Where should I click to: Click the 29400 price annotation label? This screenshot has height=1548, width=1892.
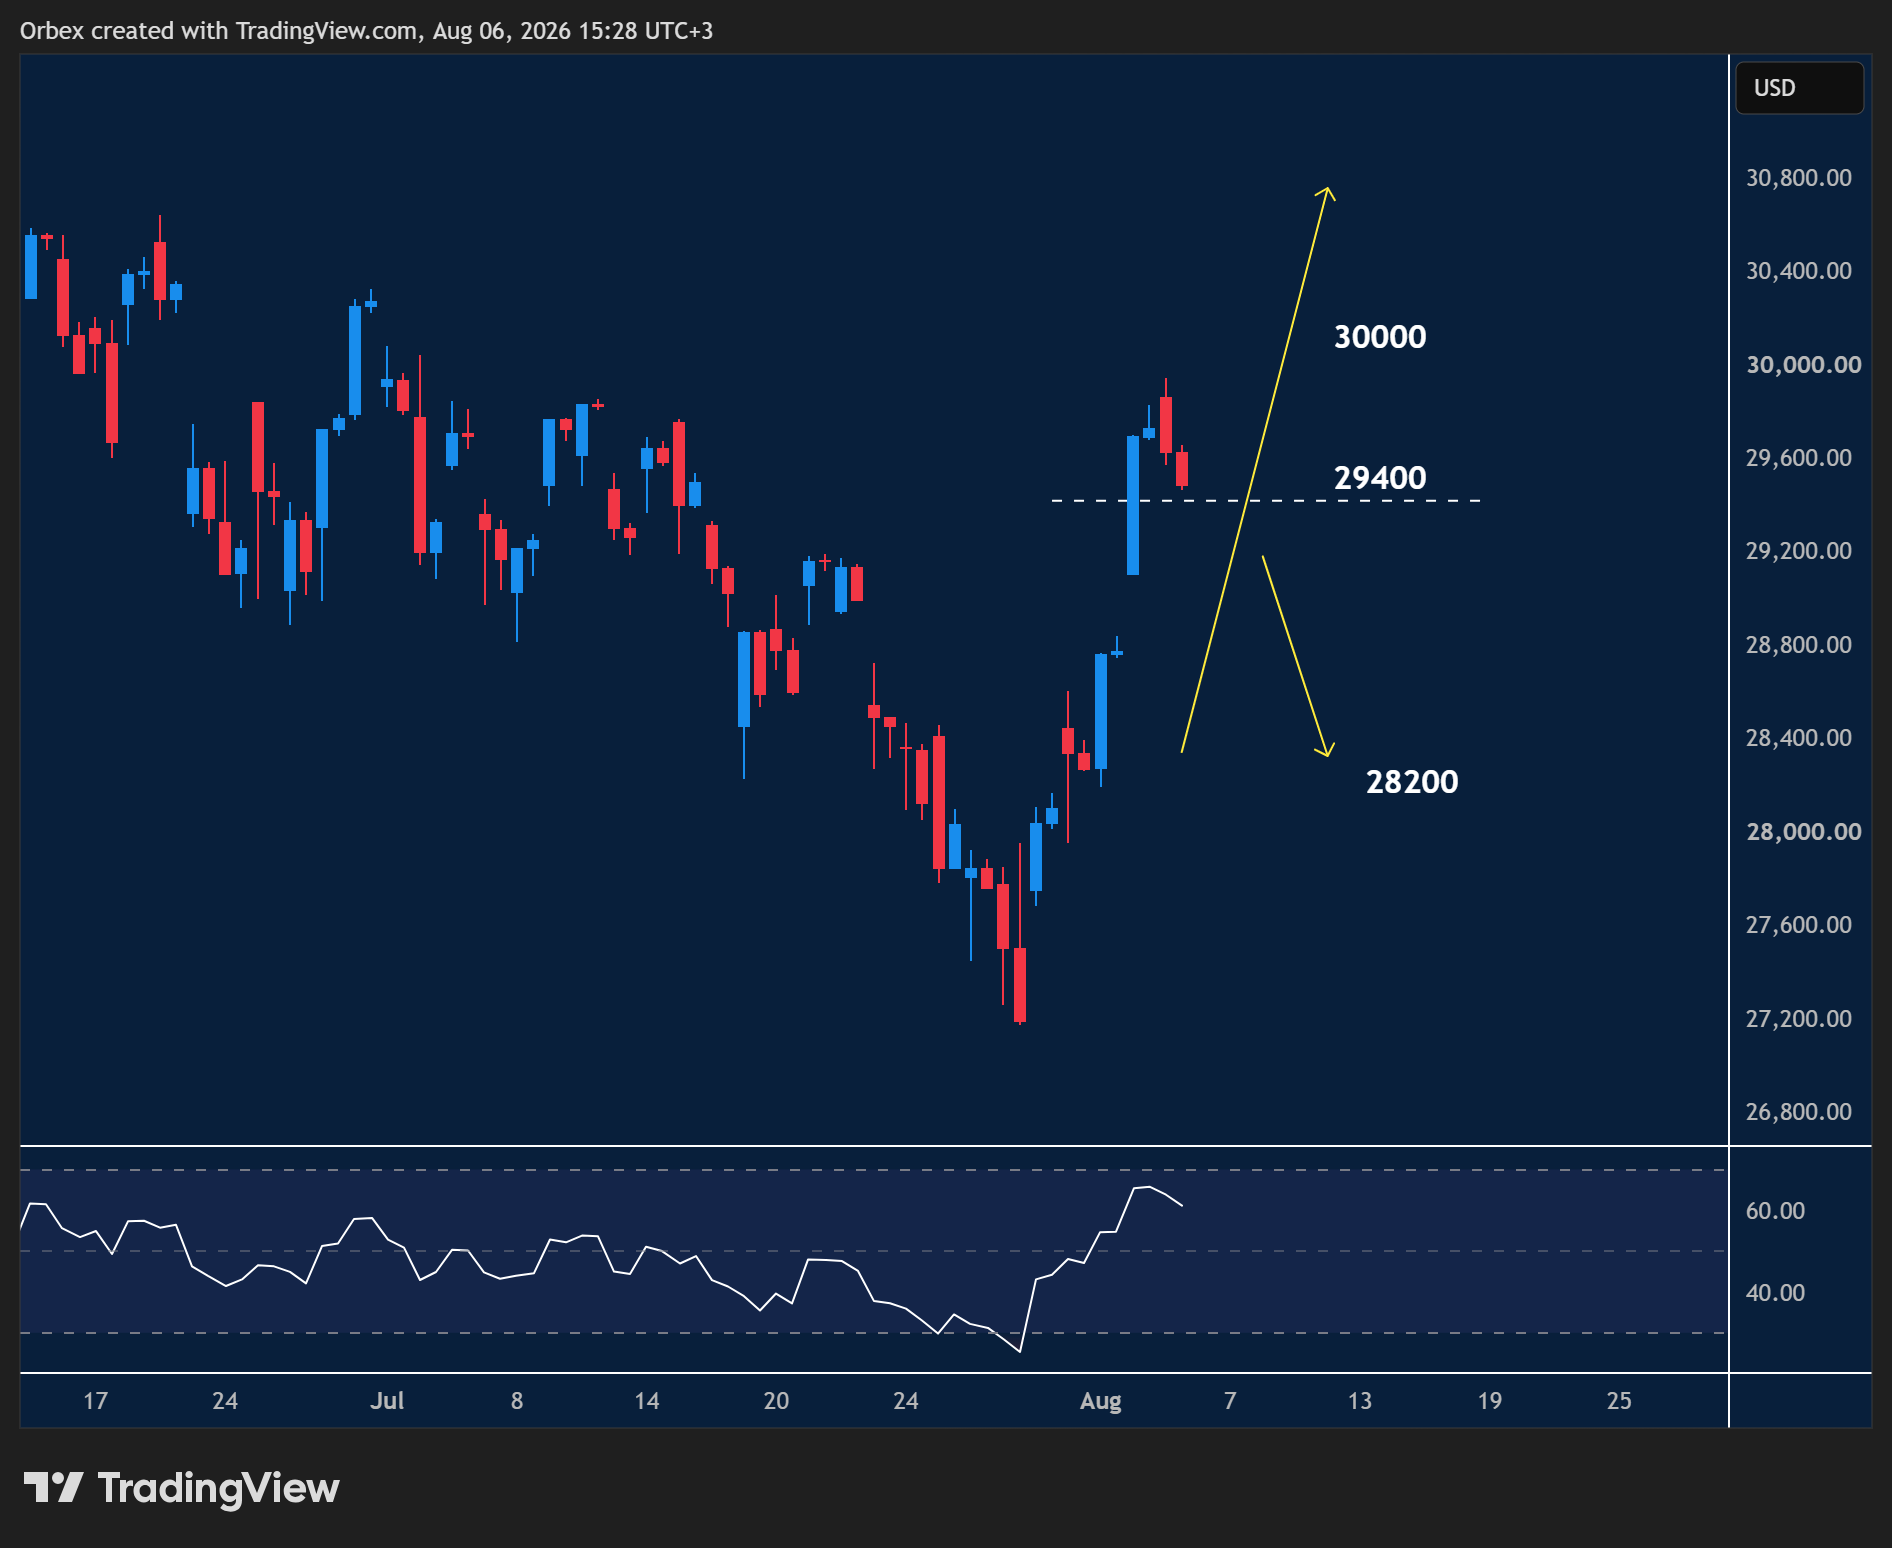coord(1380,478)
